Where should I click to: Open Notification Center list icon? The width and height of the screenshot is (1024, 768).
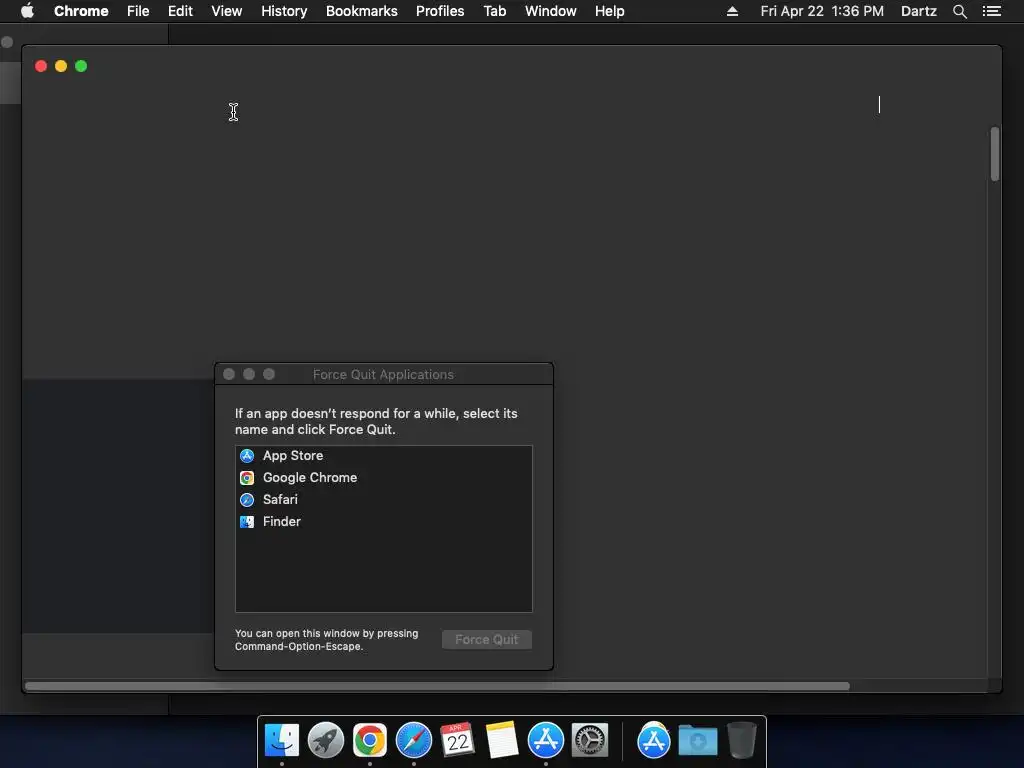(992, 11)
